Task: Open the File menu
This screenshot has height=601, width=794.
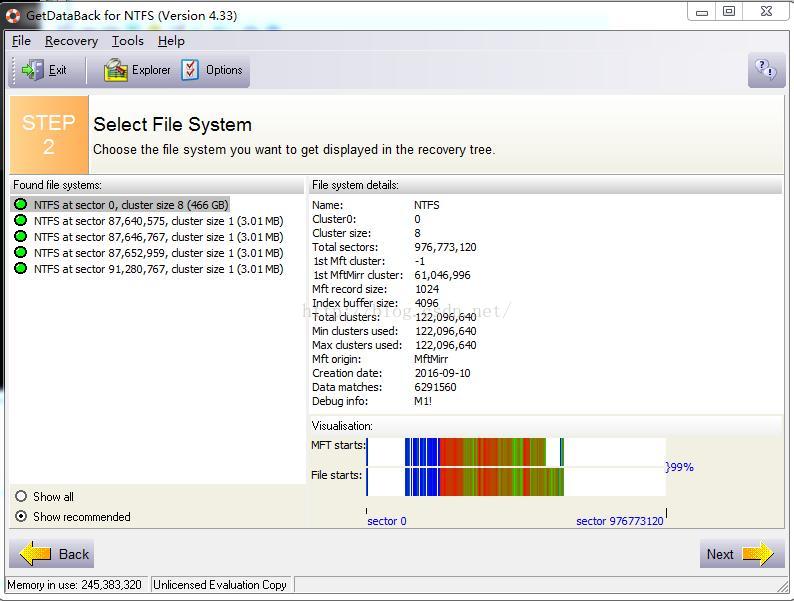Action: (x=21, y=41)
